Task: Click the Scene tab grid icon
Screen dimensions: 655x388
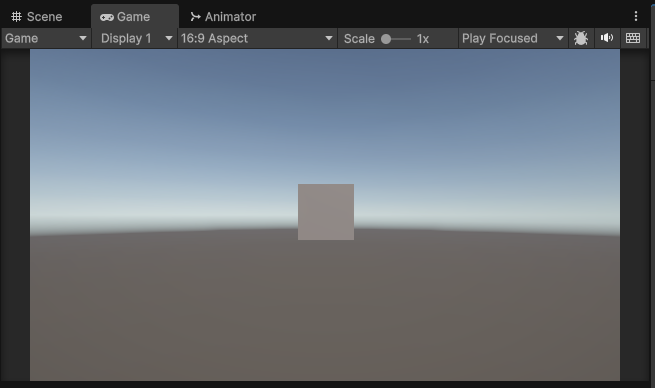Action: tap(16, 17)
